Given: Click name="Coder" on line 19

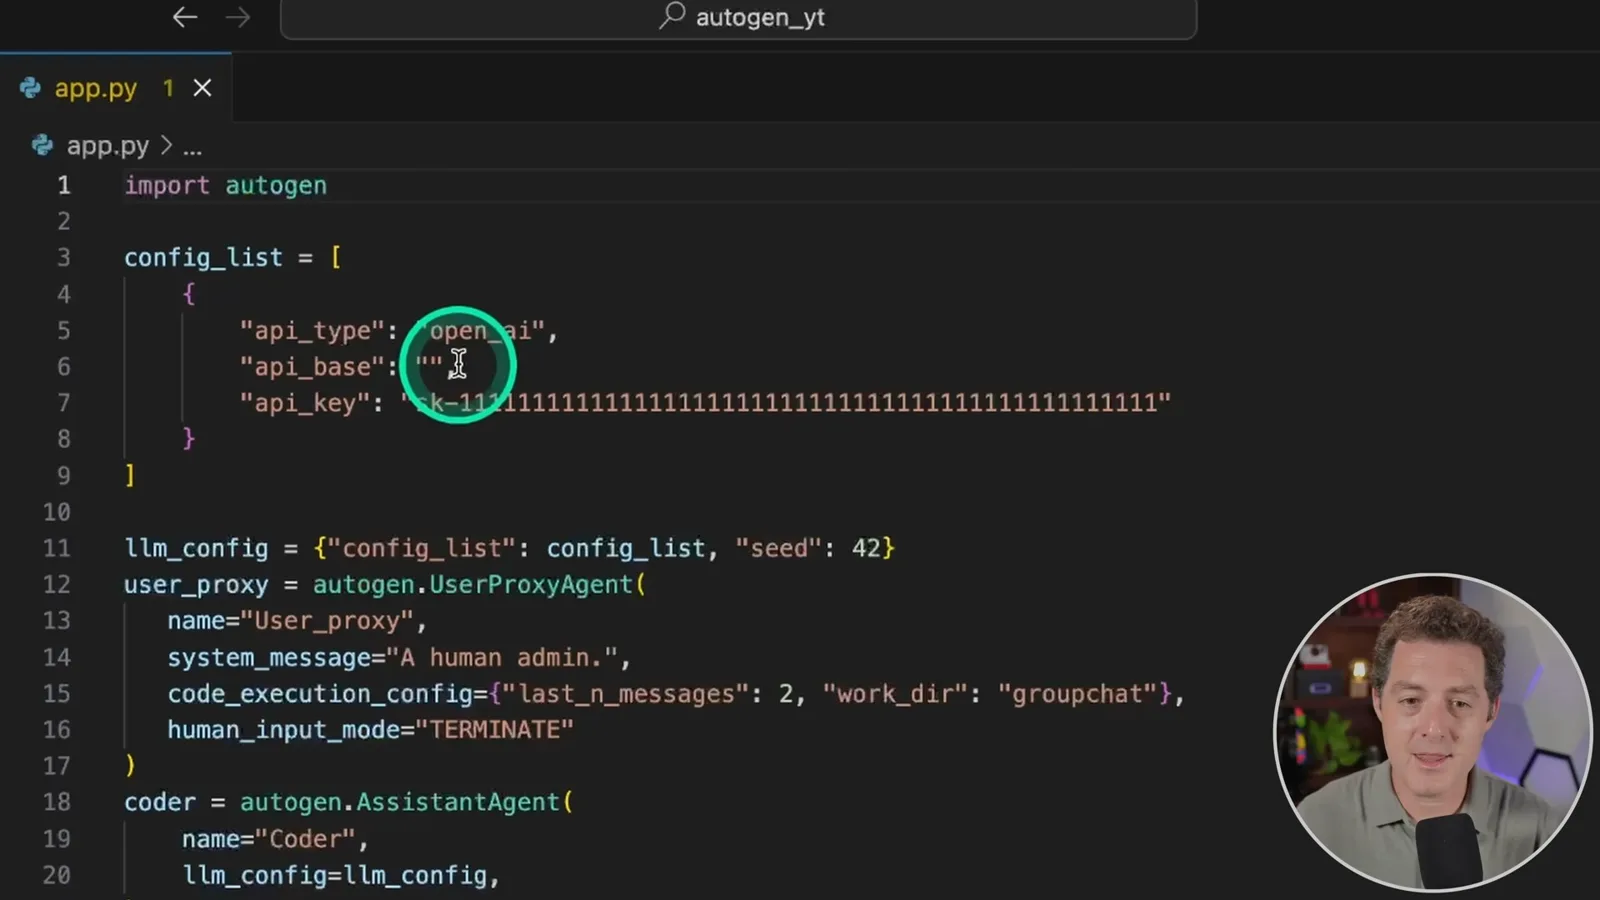Looking at the screenshot, I should pyautogui.click(x=268, y=839).
